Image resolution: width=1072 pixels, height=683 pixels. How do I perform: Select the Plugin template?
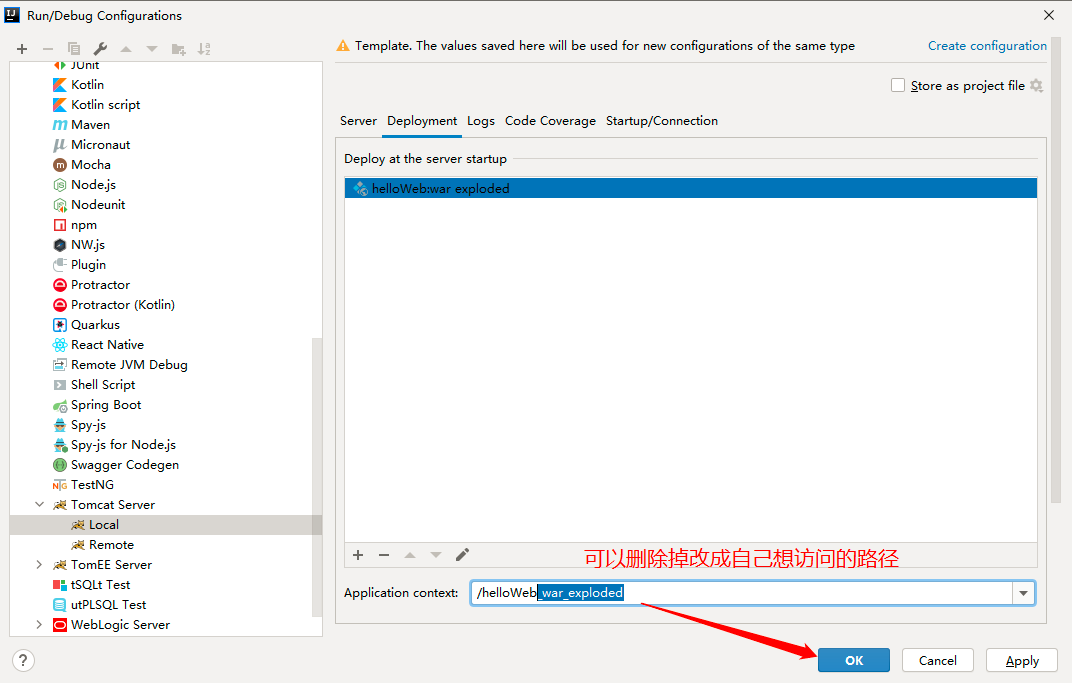tap(88, 265)
